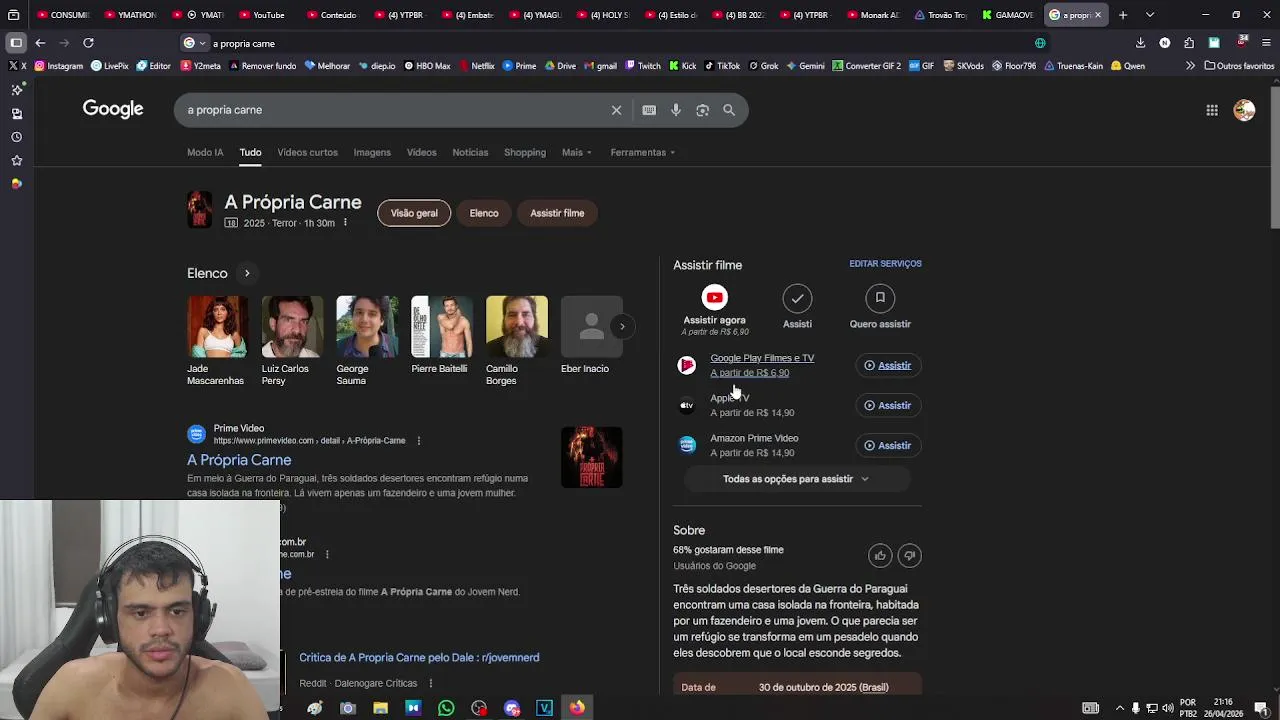Click Assistir for Google Play Filmes
The image size is (1280, 720).
pyautogui.click(x=888, y=366)
